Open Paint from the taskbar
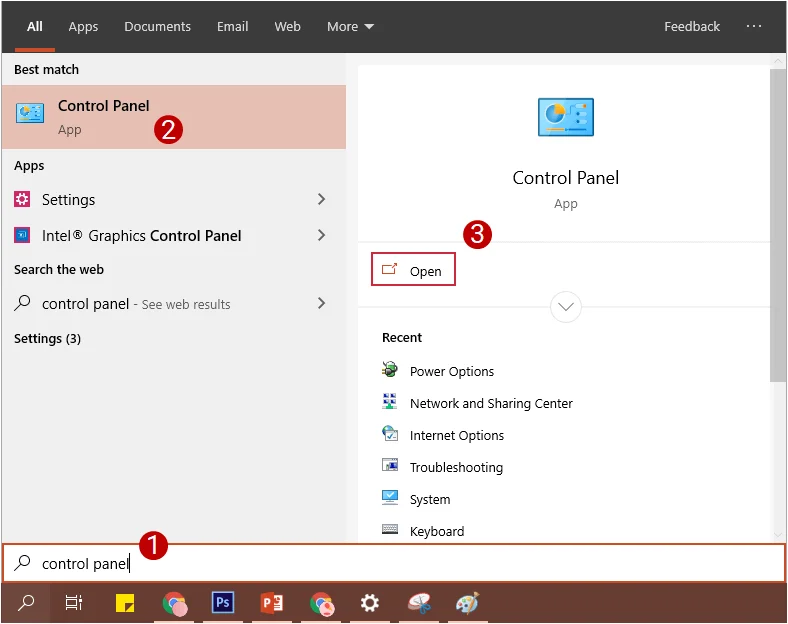 tap(467, 603)
